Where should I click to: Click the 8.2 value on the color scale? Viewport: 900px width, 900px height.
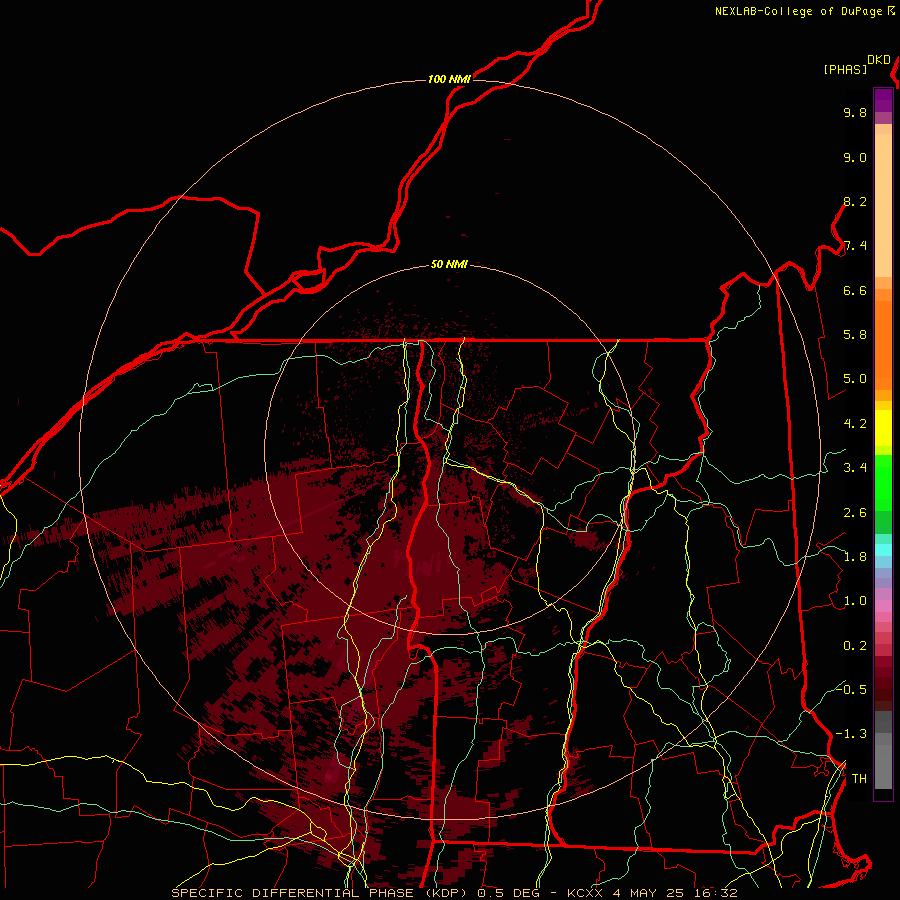(x=855, y=201)
